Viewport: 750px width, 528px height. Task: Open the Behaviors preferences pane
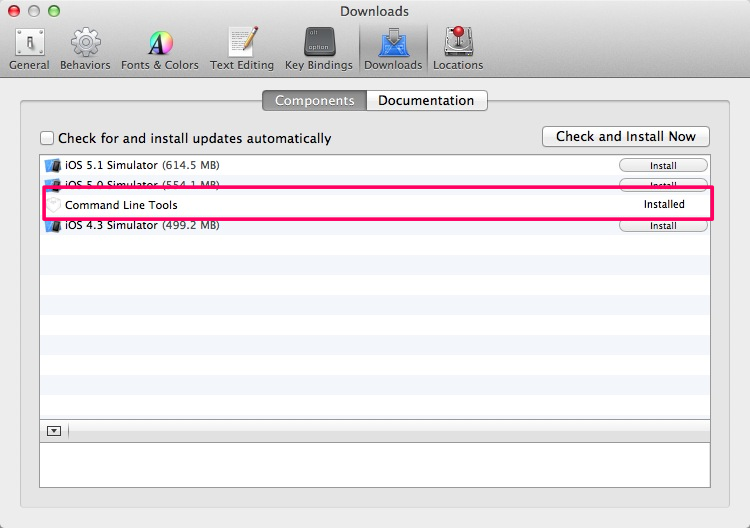click(x=85, y=50)
